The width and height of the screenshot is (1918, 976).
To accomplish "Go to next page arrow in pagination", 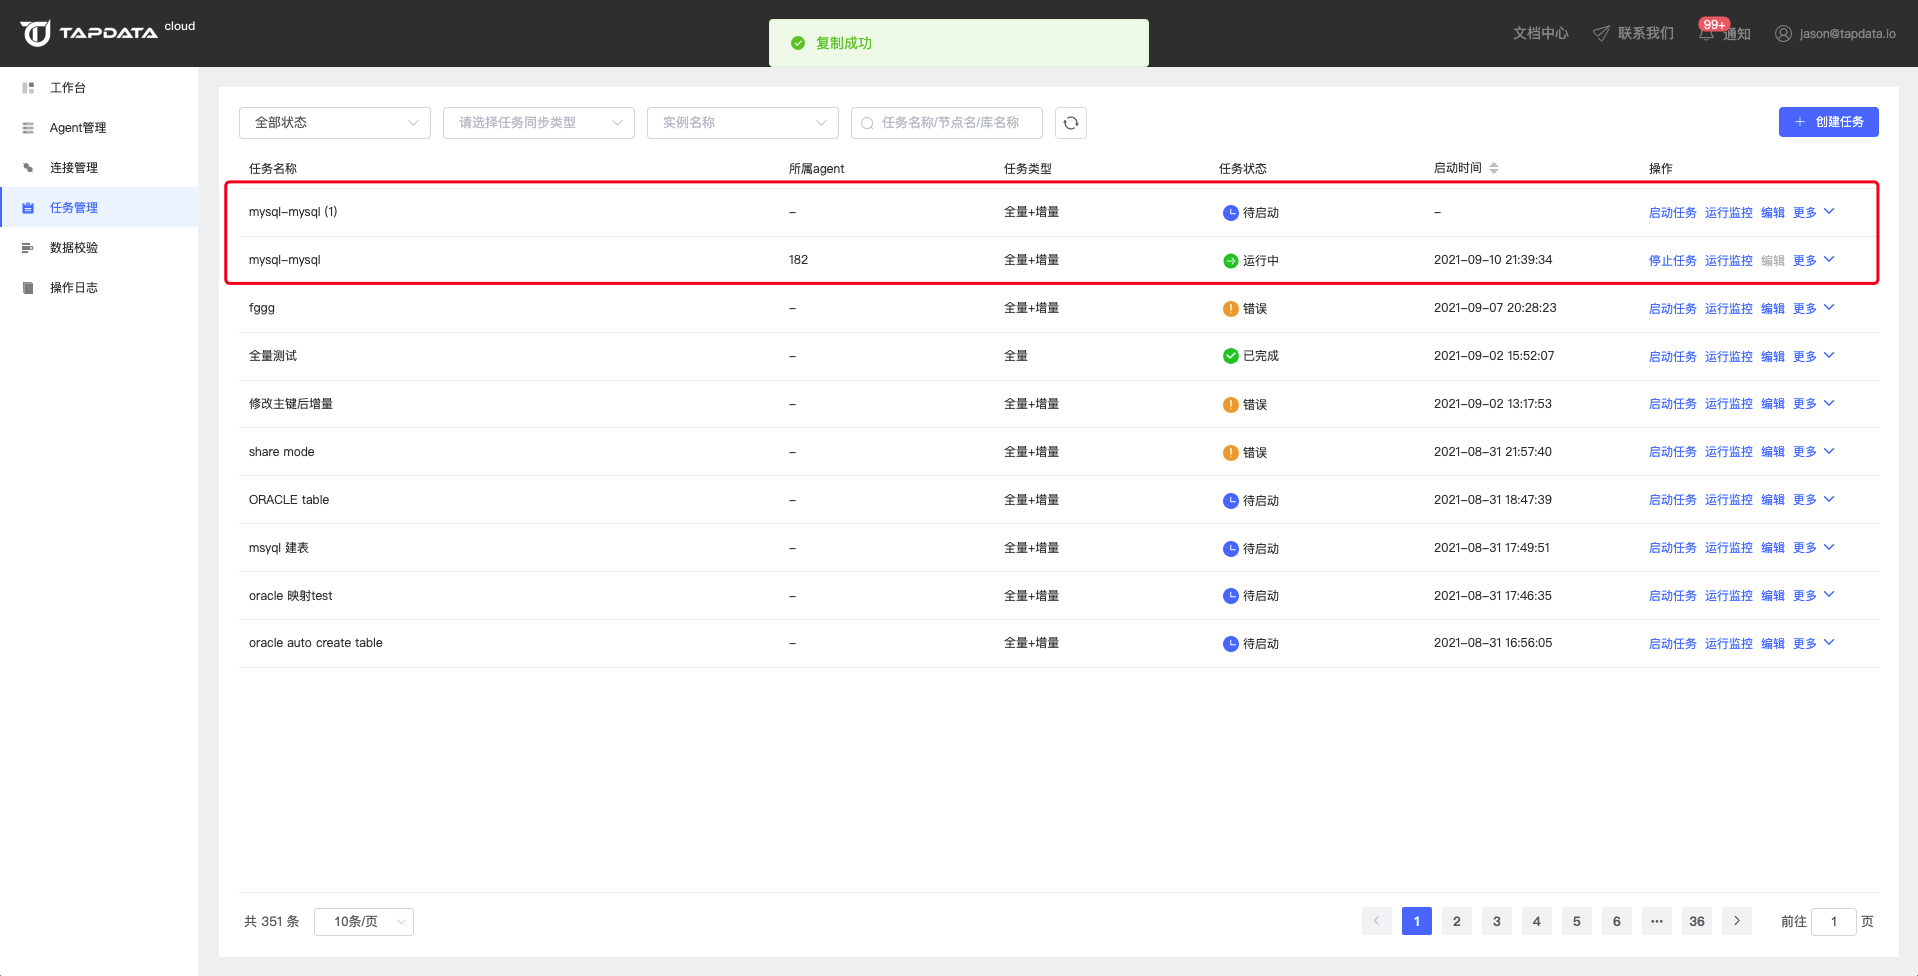I will click(1737, 921).
